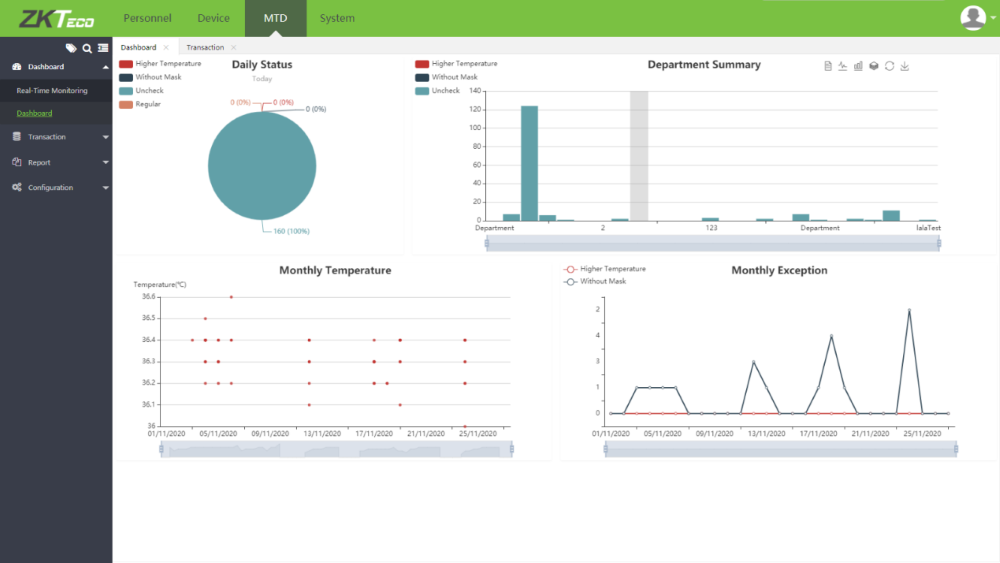Open Real-Time Monitoring page
1000x563 pixels.
(52, 91)
